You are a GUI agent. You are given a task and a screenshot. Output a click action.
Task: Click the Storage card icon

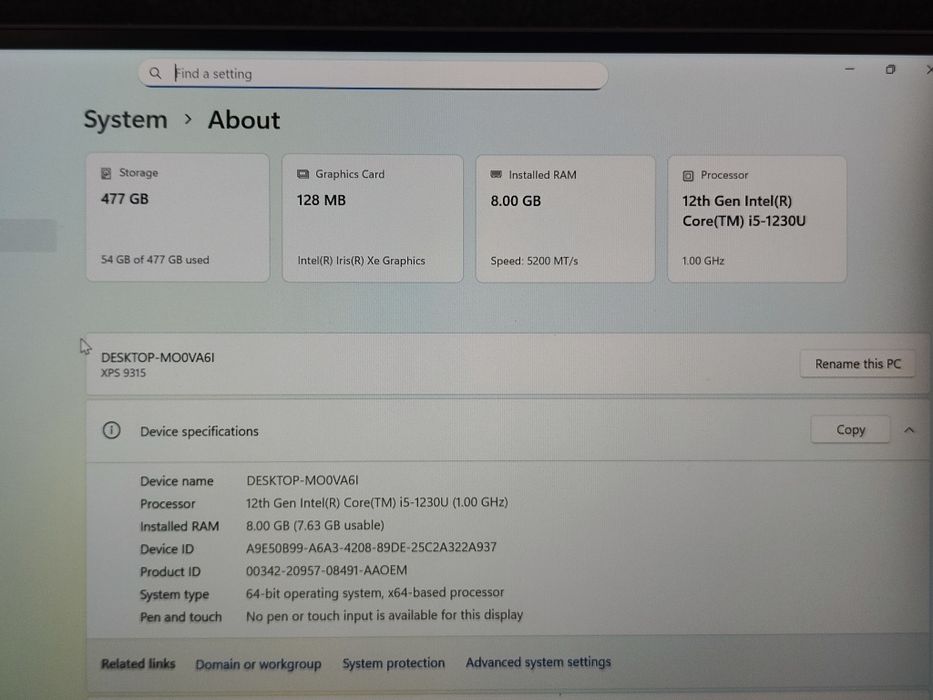[106, 173]
